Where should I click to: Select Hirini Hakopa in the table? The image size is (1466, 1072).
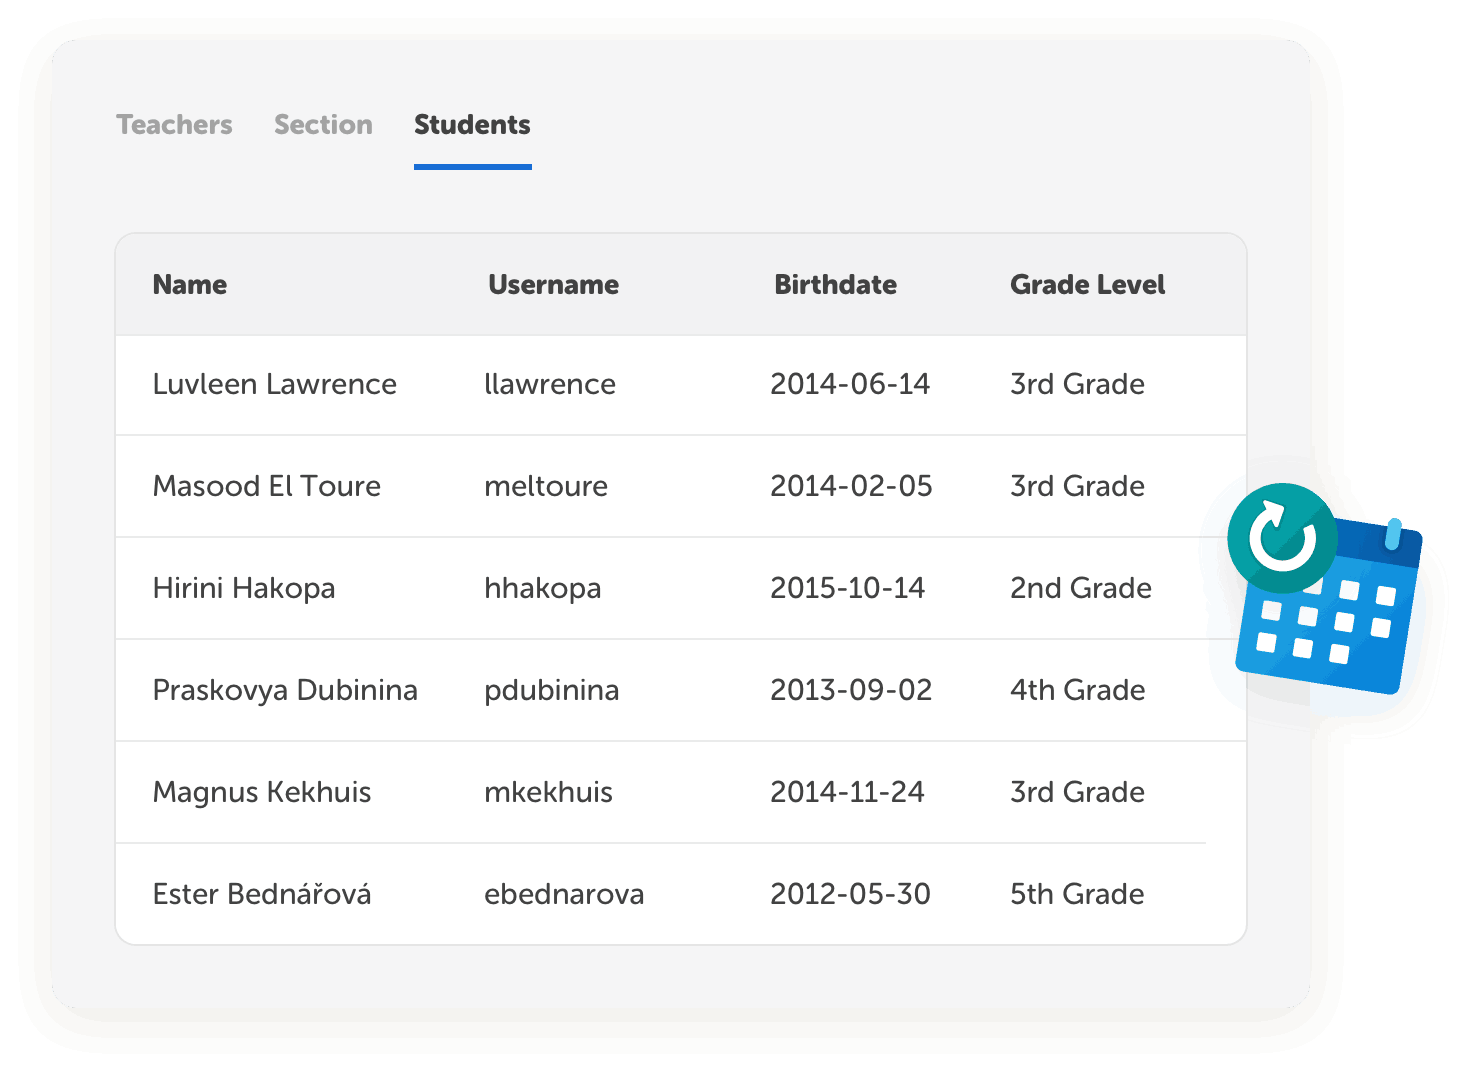pyautogui.click(x=244, y=589)
